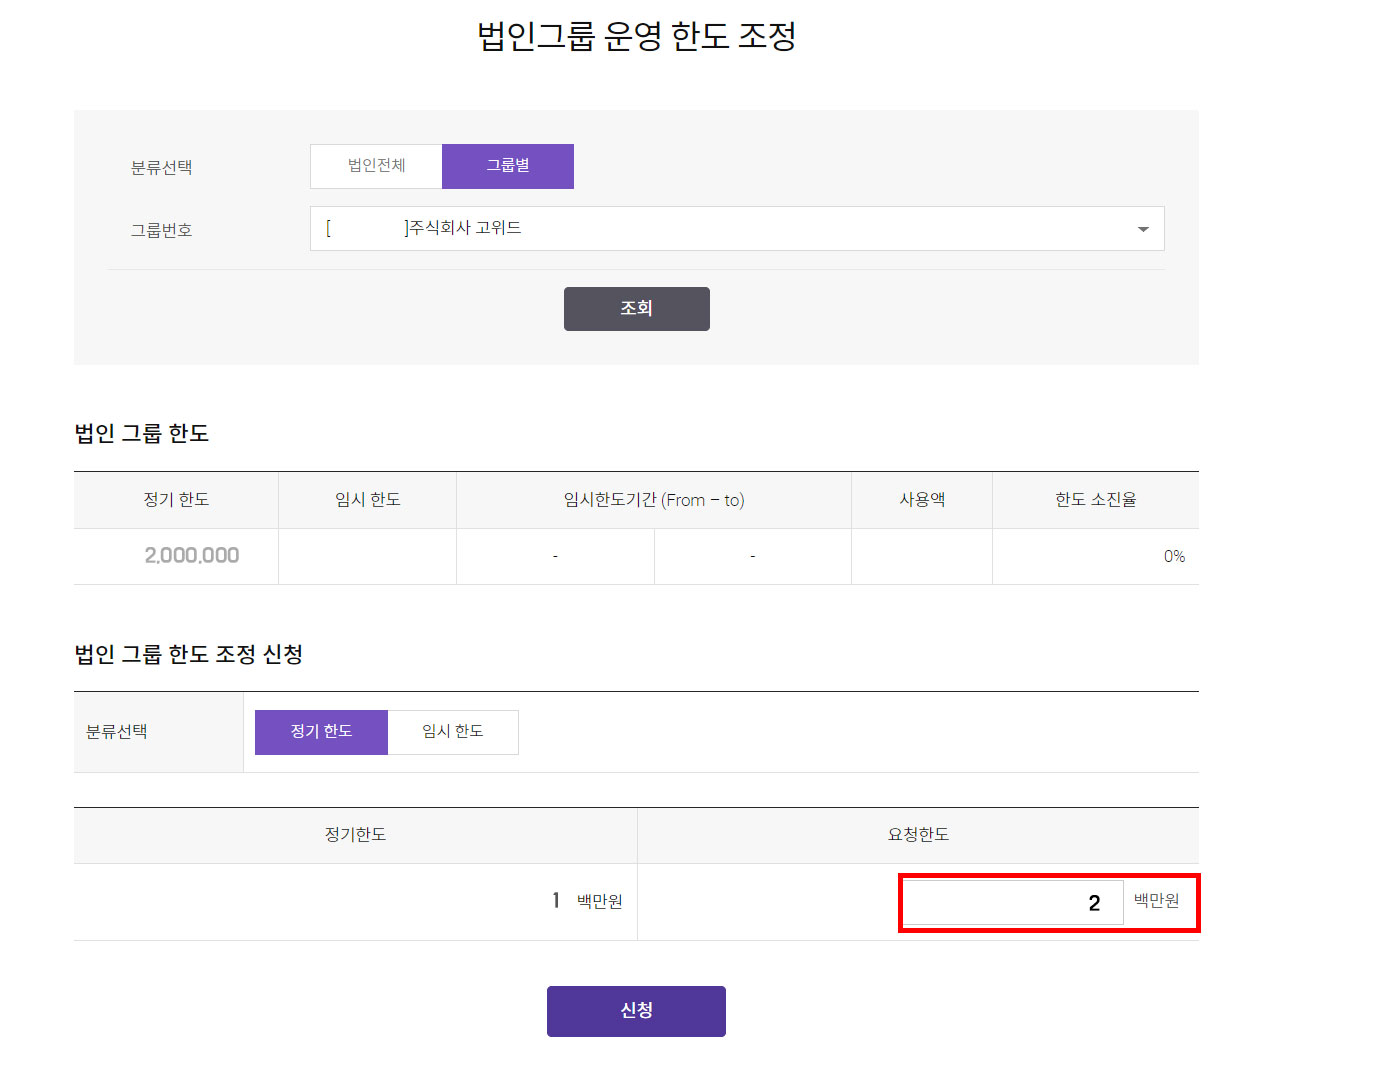1375x1092 pixels.
Task: Choose 정기 한도 adjustment type button
Action: (321, 732)
